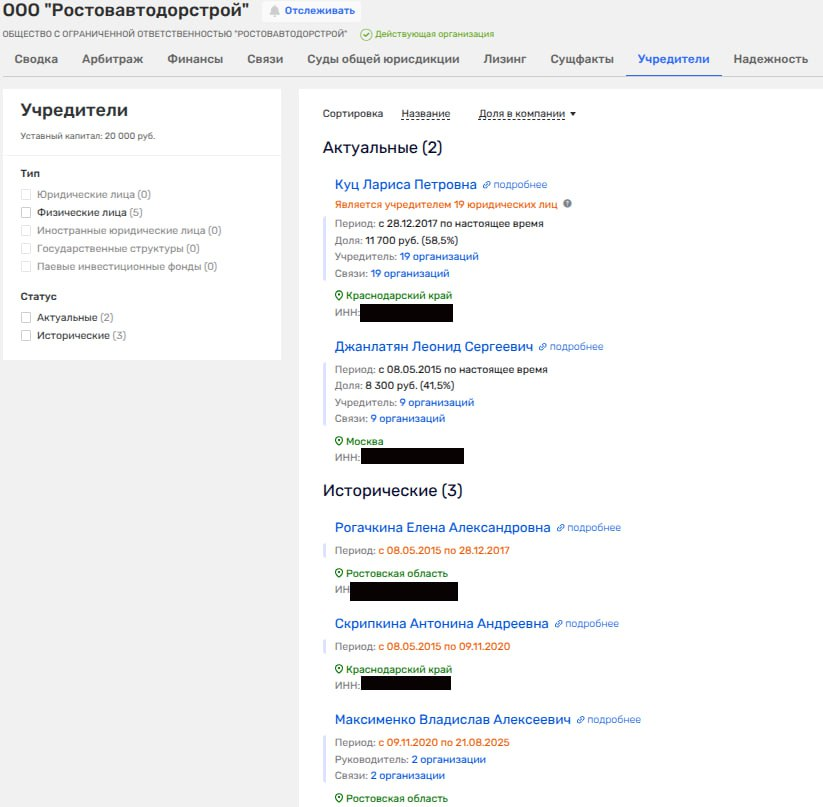
Task: Toggle the Исторические status checkbox
Action: [x=26, y=336]
